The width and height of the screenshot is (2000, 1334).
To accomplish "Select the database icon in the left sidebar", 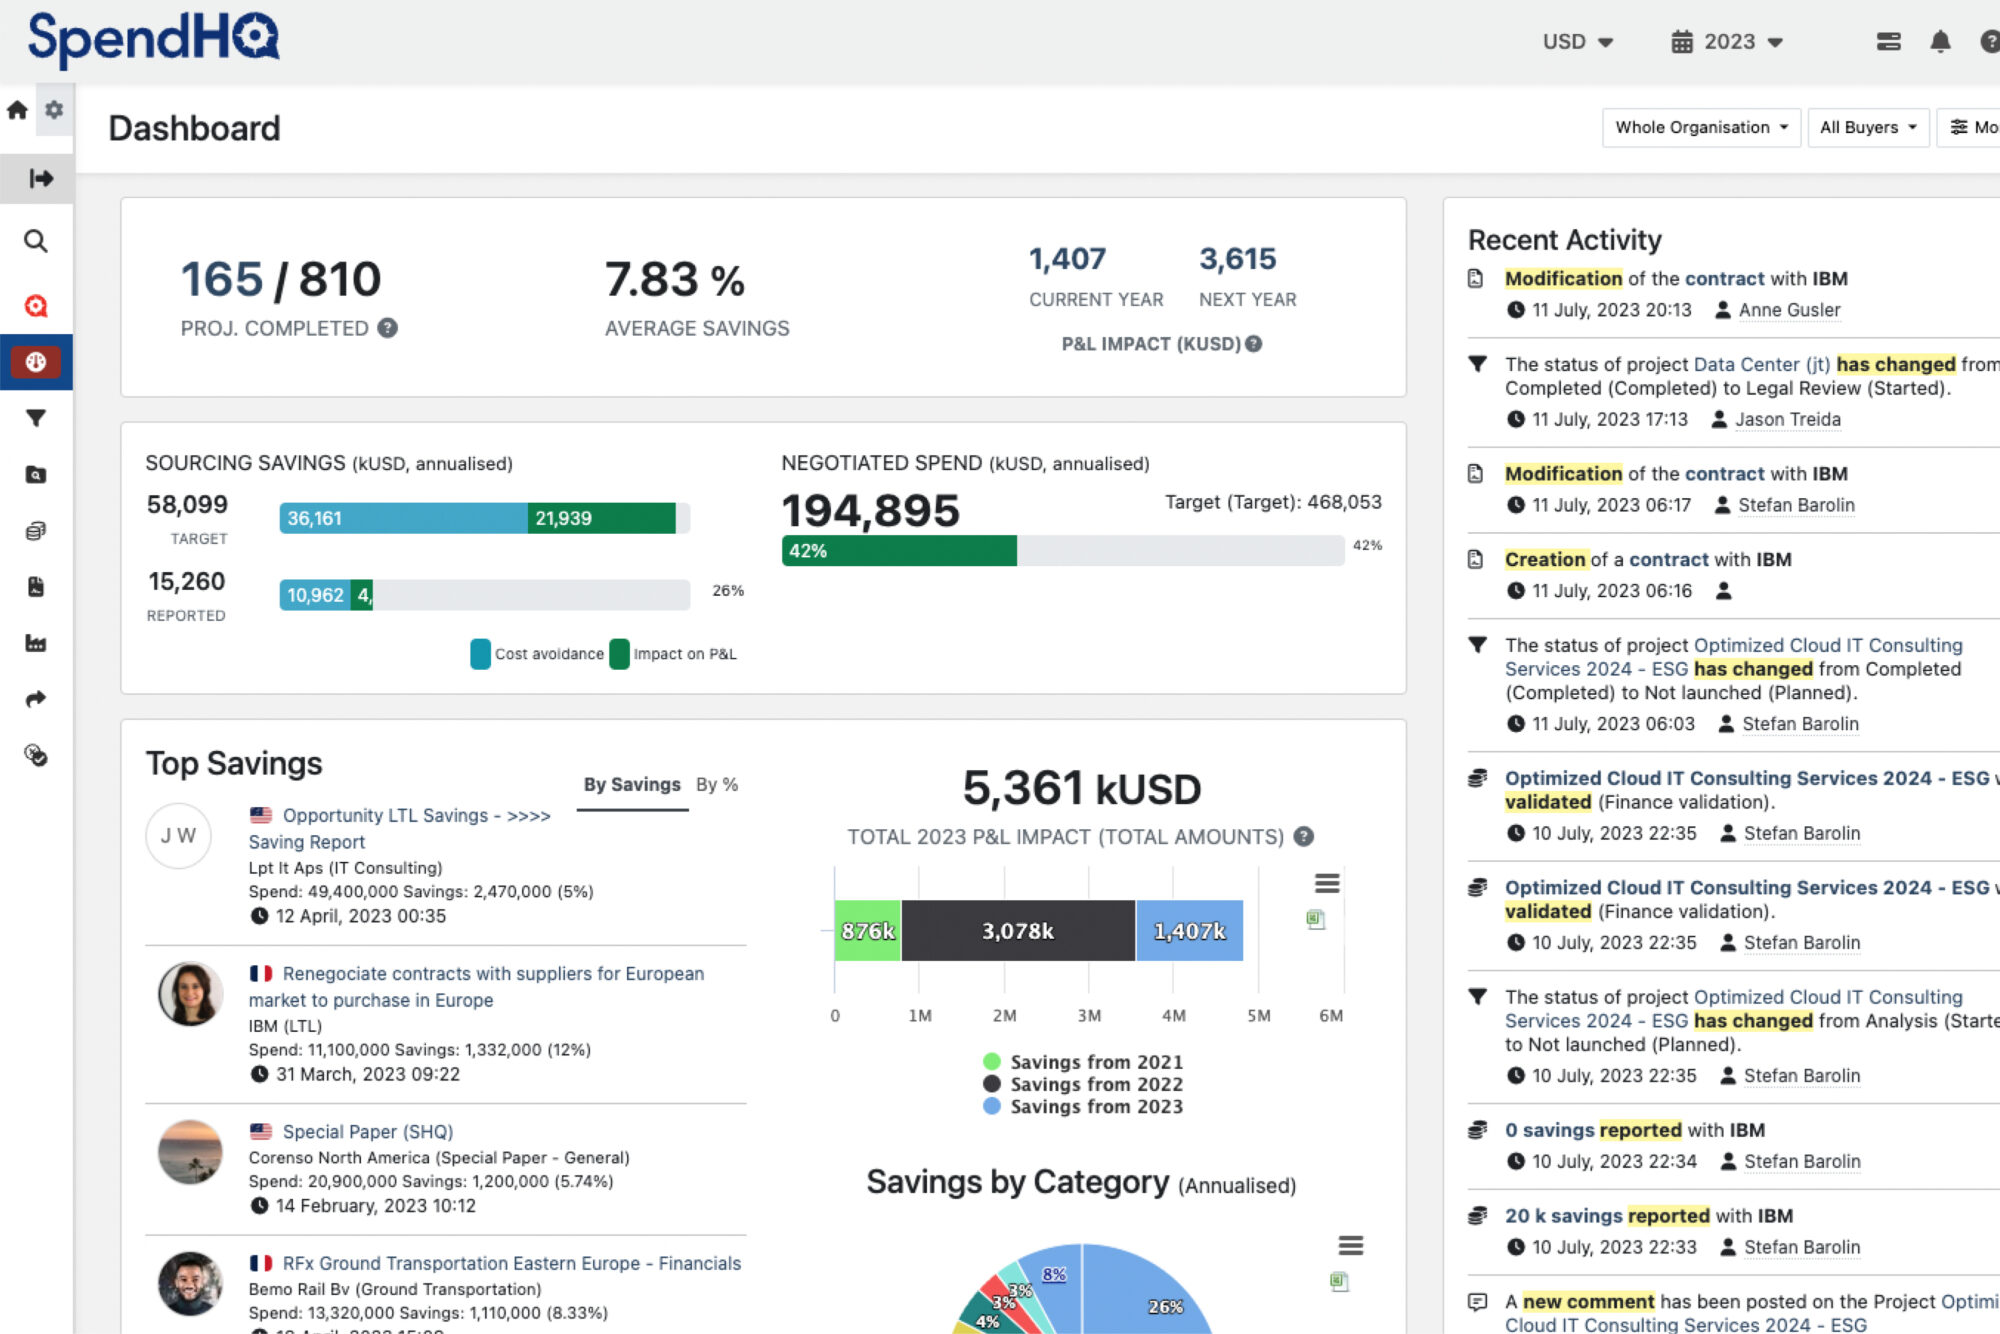I will [x=37, y=531].
